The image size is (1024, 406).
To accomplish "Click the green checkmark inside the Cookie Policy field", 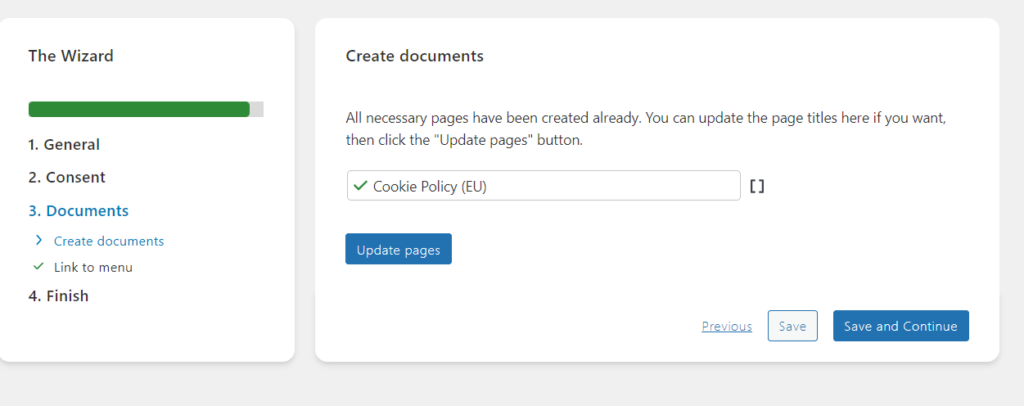I will tap(360, 186).
